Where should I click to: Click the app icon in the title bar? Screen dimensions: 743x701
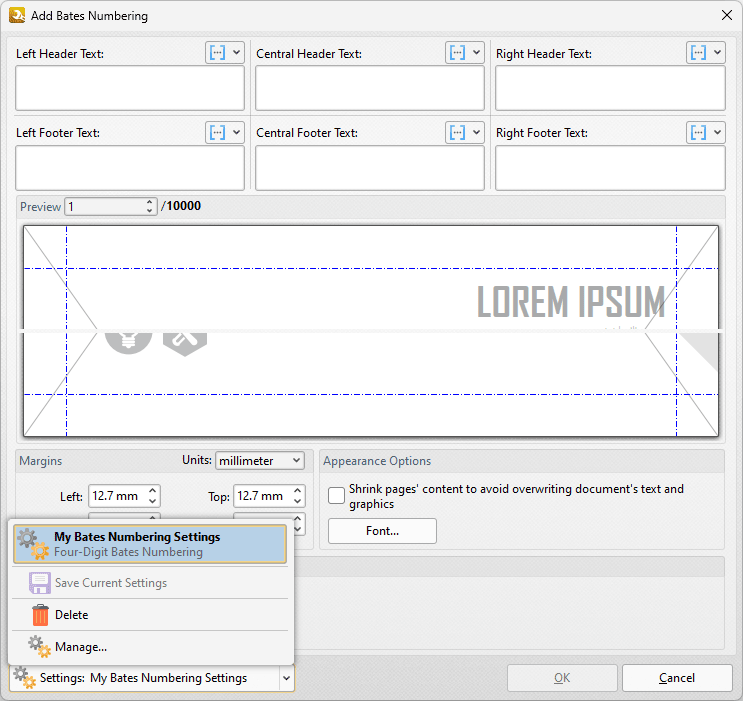pyautogui.click(x=17, y=15)
